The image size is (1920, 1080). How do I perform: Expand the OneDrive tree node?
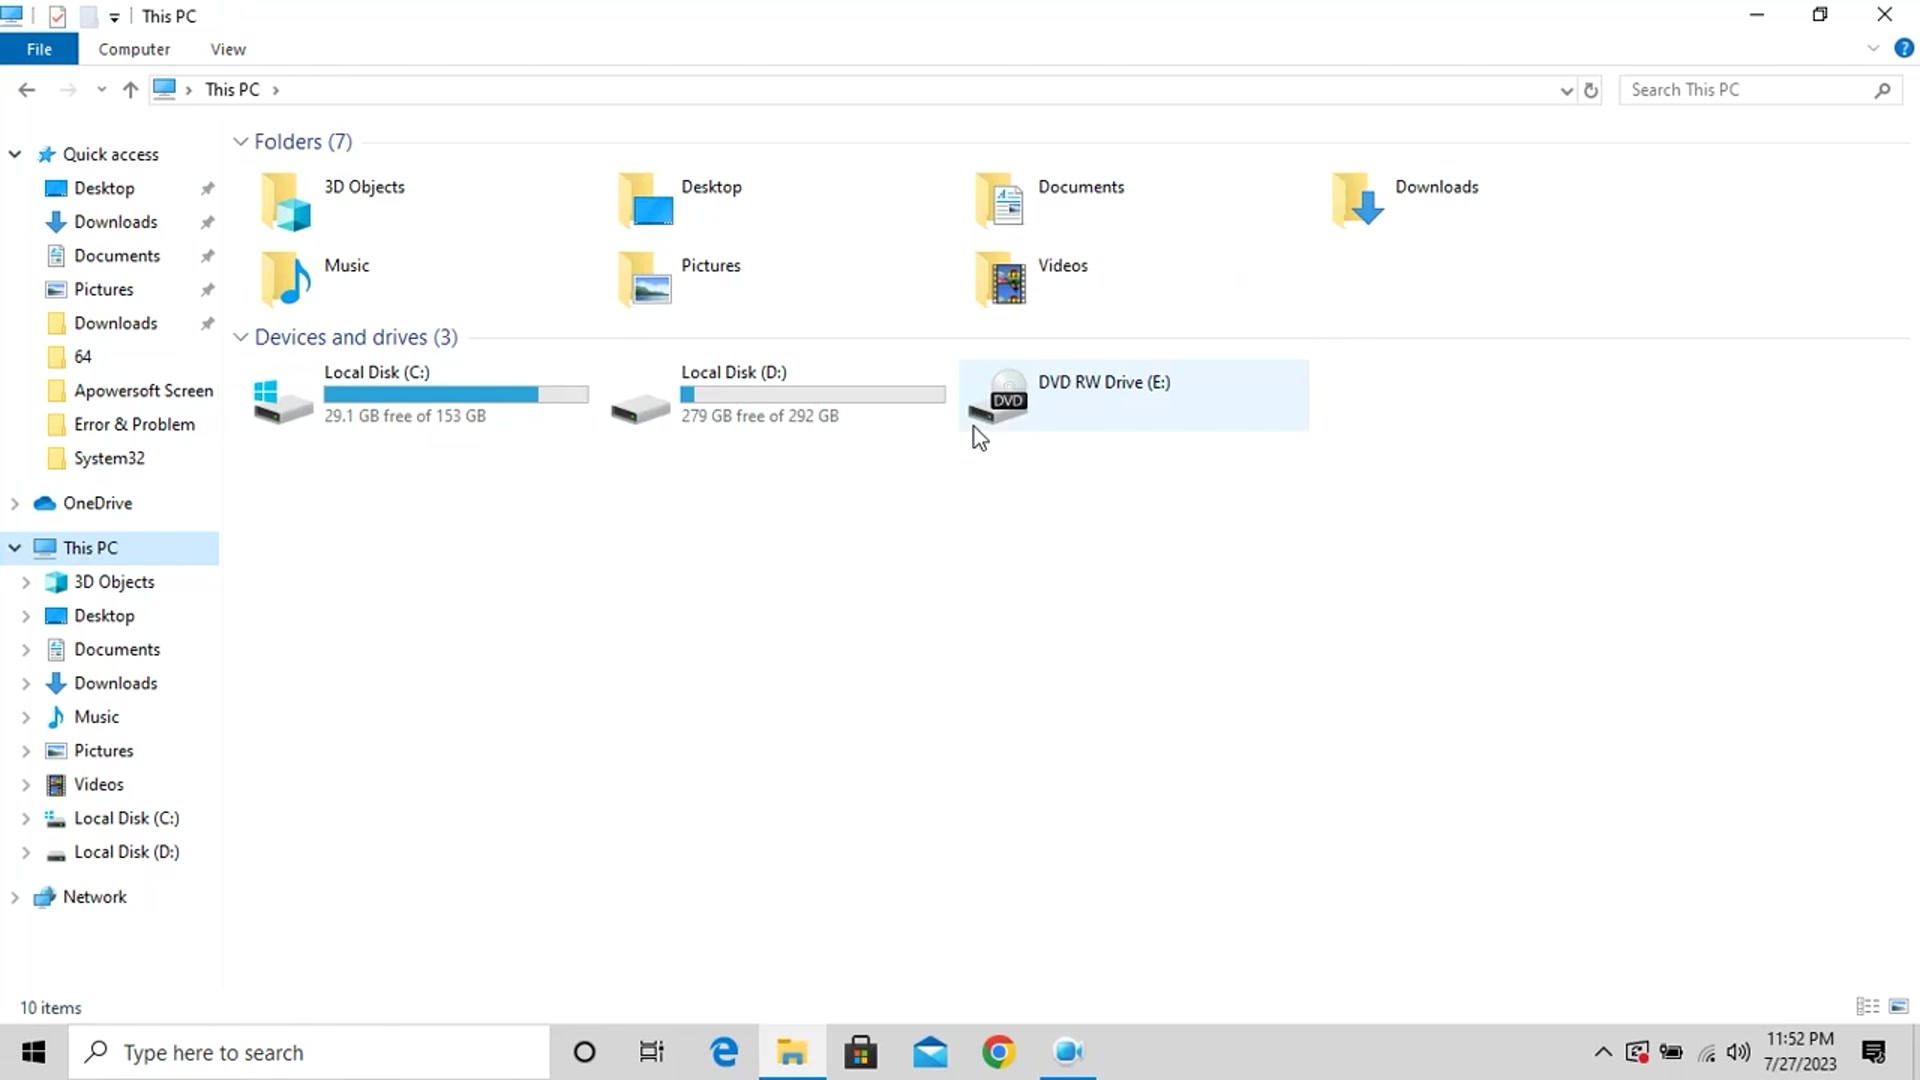coord(15,503)
